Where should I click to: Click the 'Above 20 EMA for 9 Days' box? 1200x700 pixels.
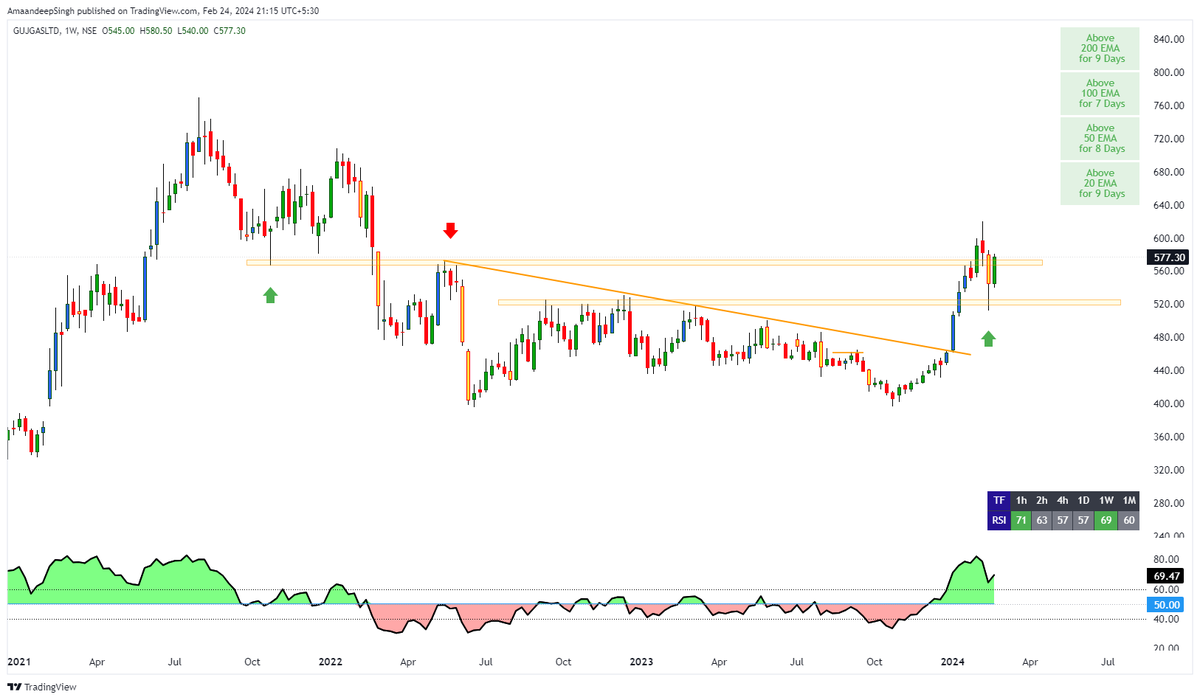coord(1101,184)
